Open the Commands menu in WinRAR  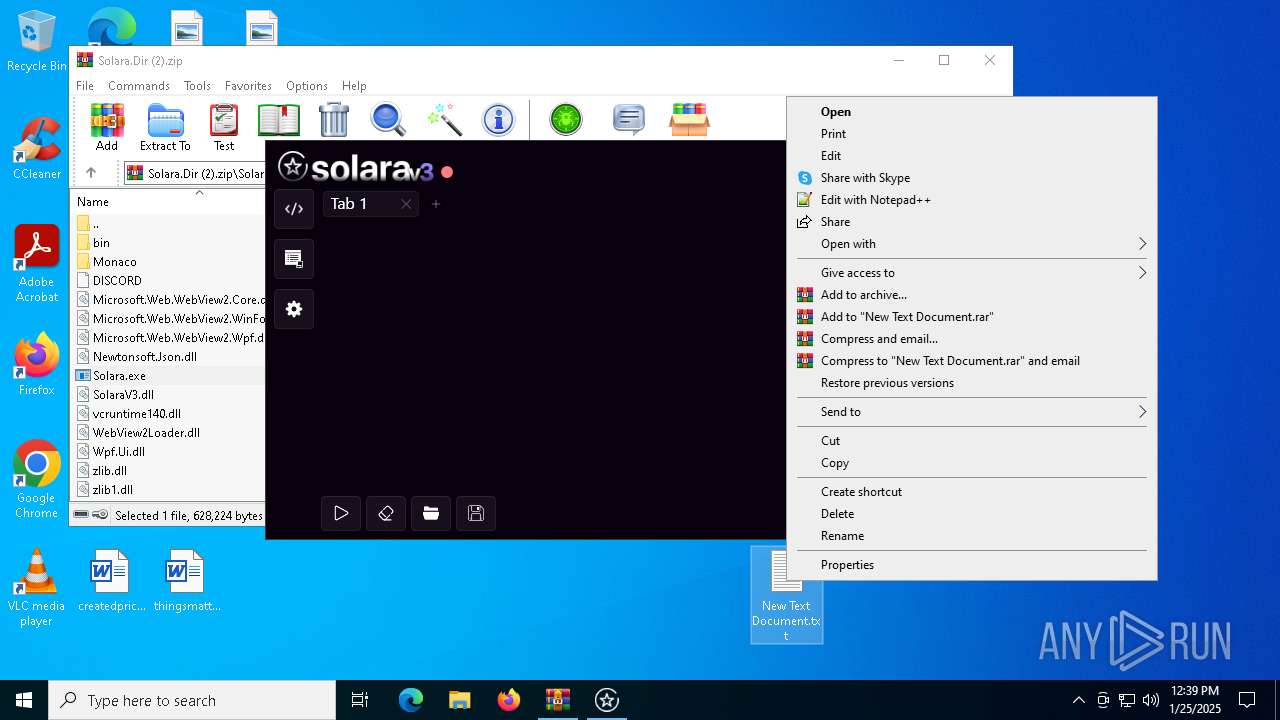coord(139,86)
